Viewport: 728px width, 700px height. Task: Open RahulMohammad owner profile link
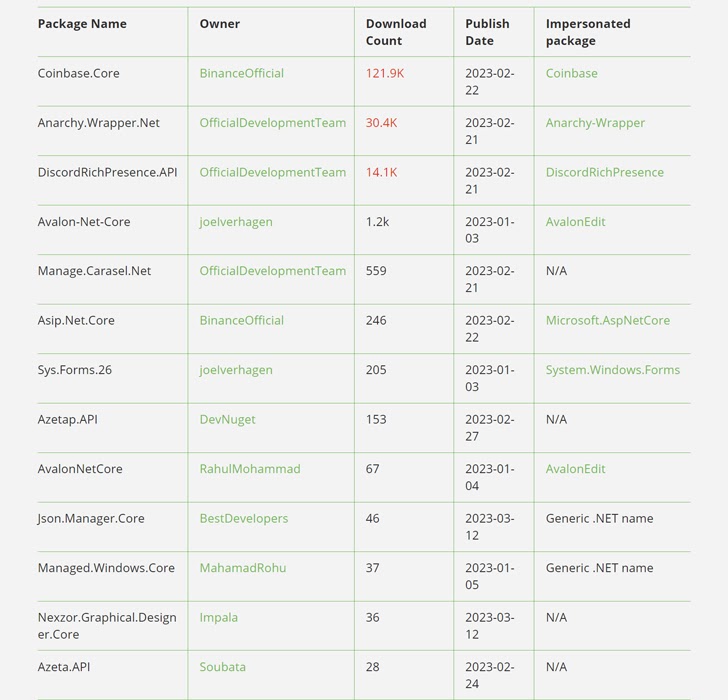(x=249, y=469)
